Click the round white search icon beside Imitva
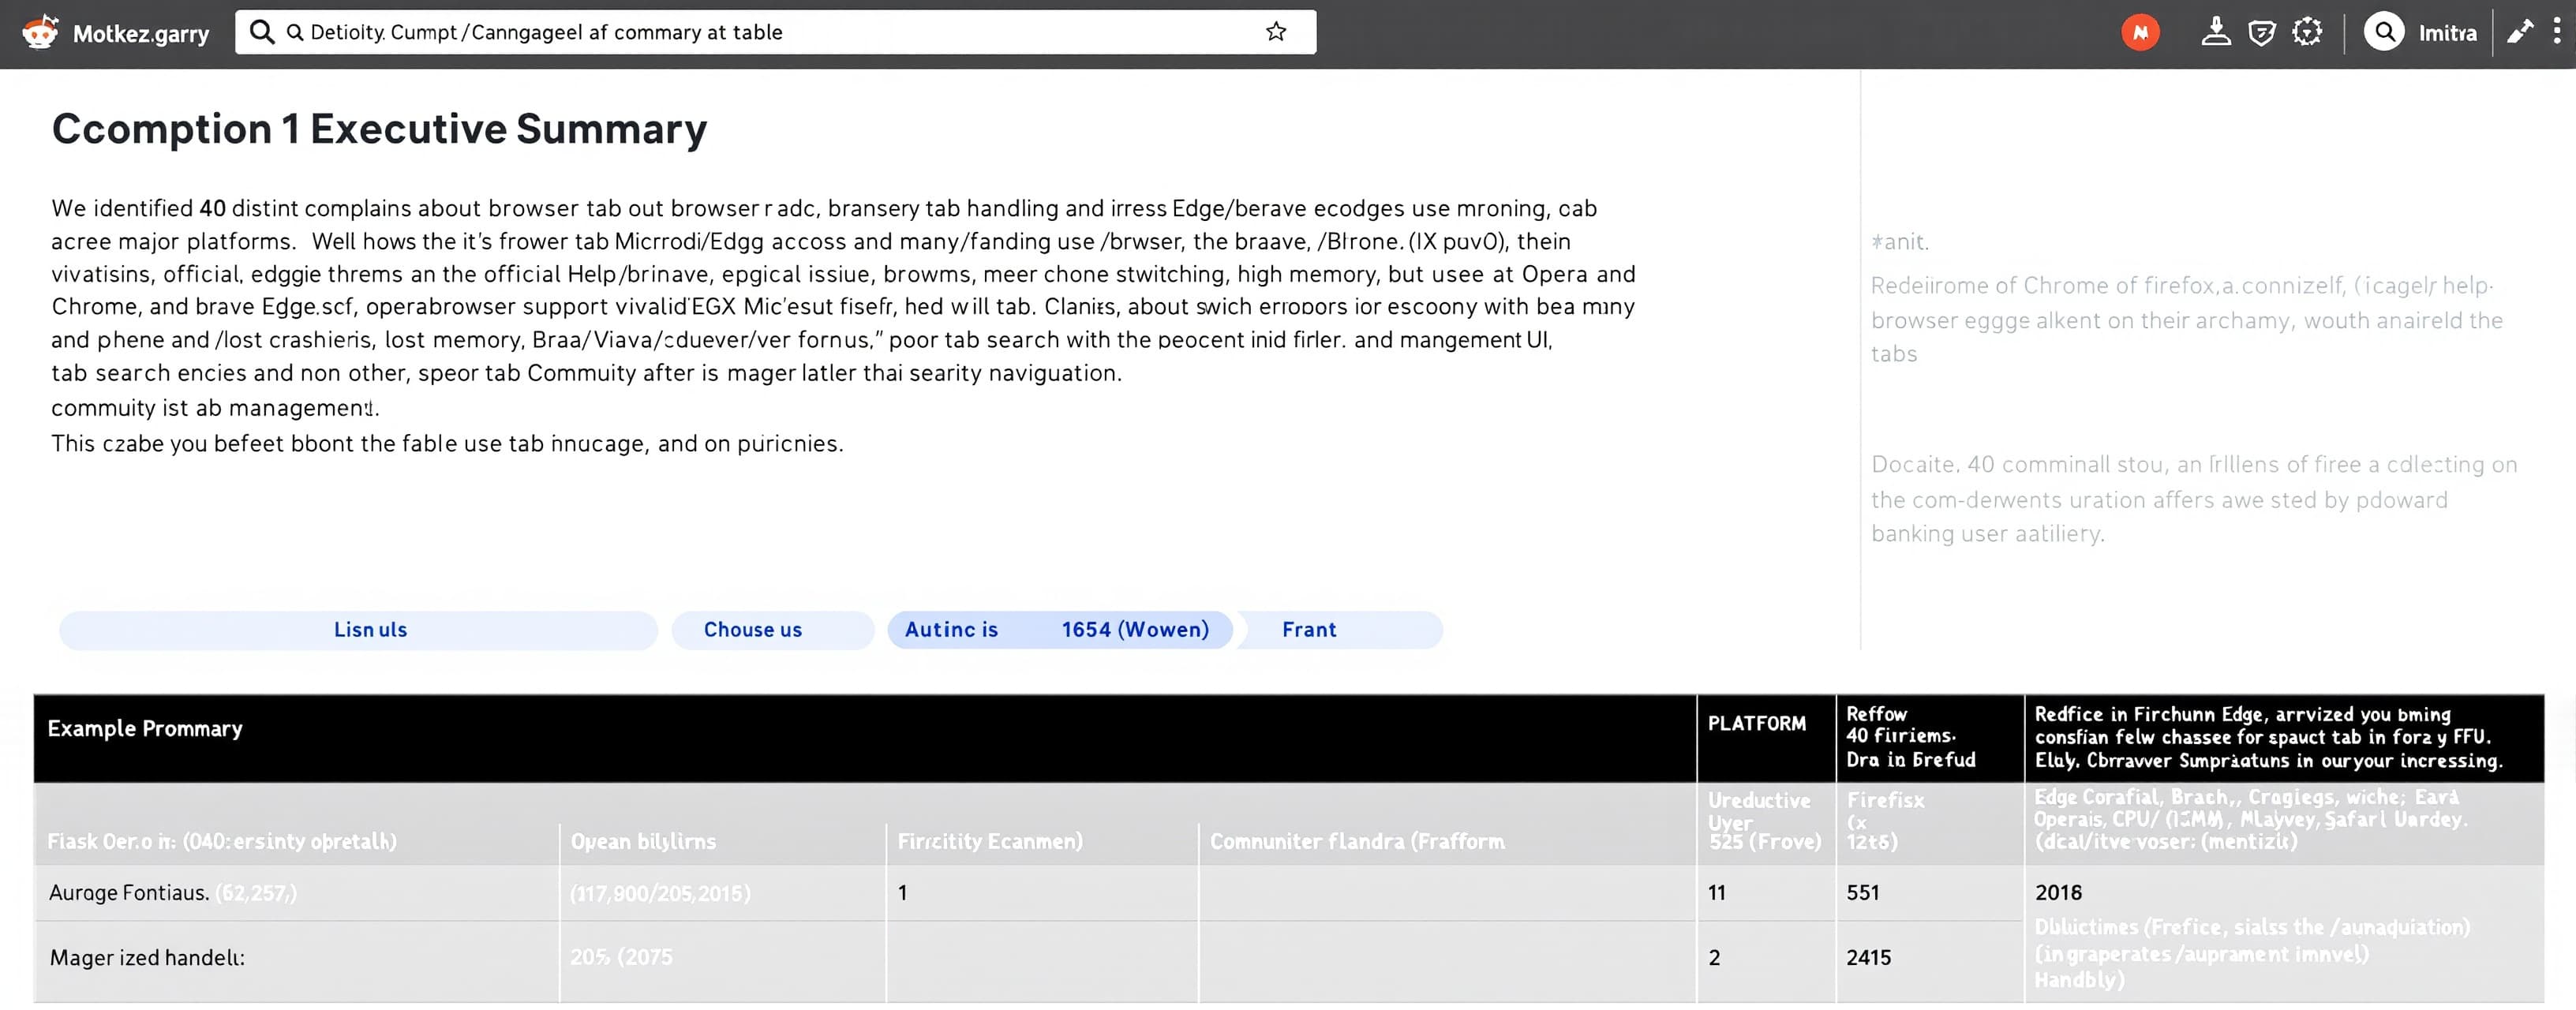This screenshot has width=2576, height=1010. tap(2384, 32)
